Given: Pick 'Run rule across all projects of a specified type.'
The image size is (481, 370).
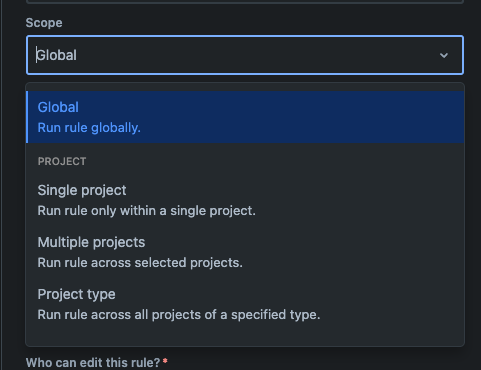Looking at the screenshot, I should [179, 315].
